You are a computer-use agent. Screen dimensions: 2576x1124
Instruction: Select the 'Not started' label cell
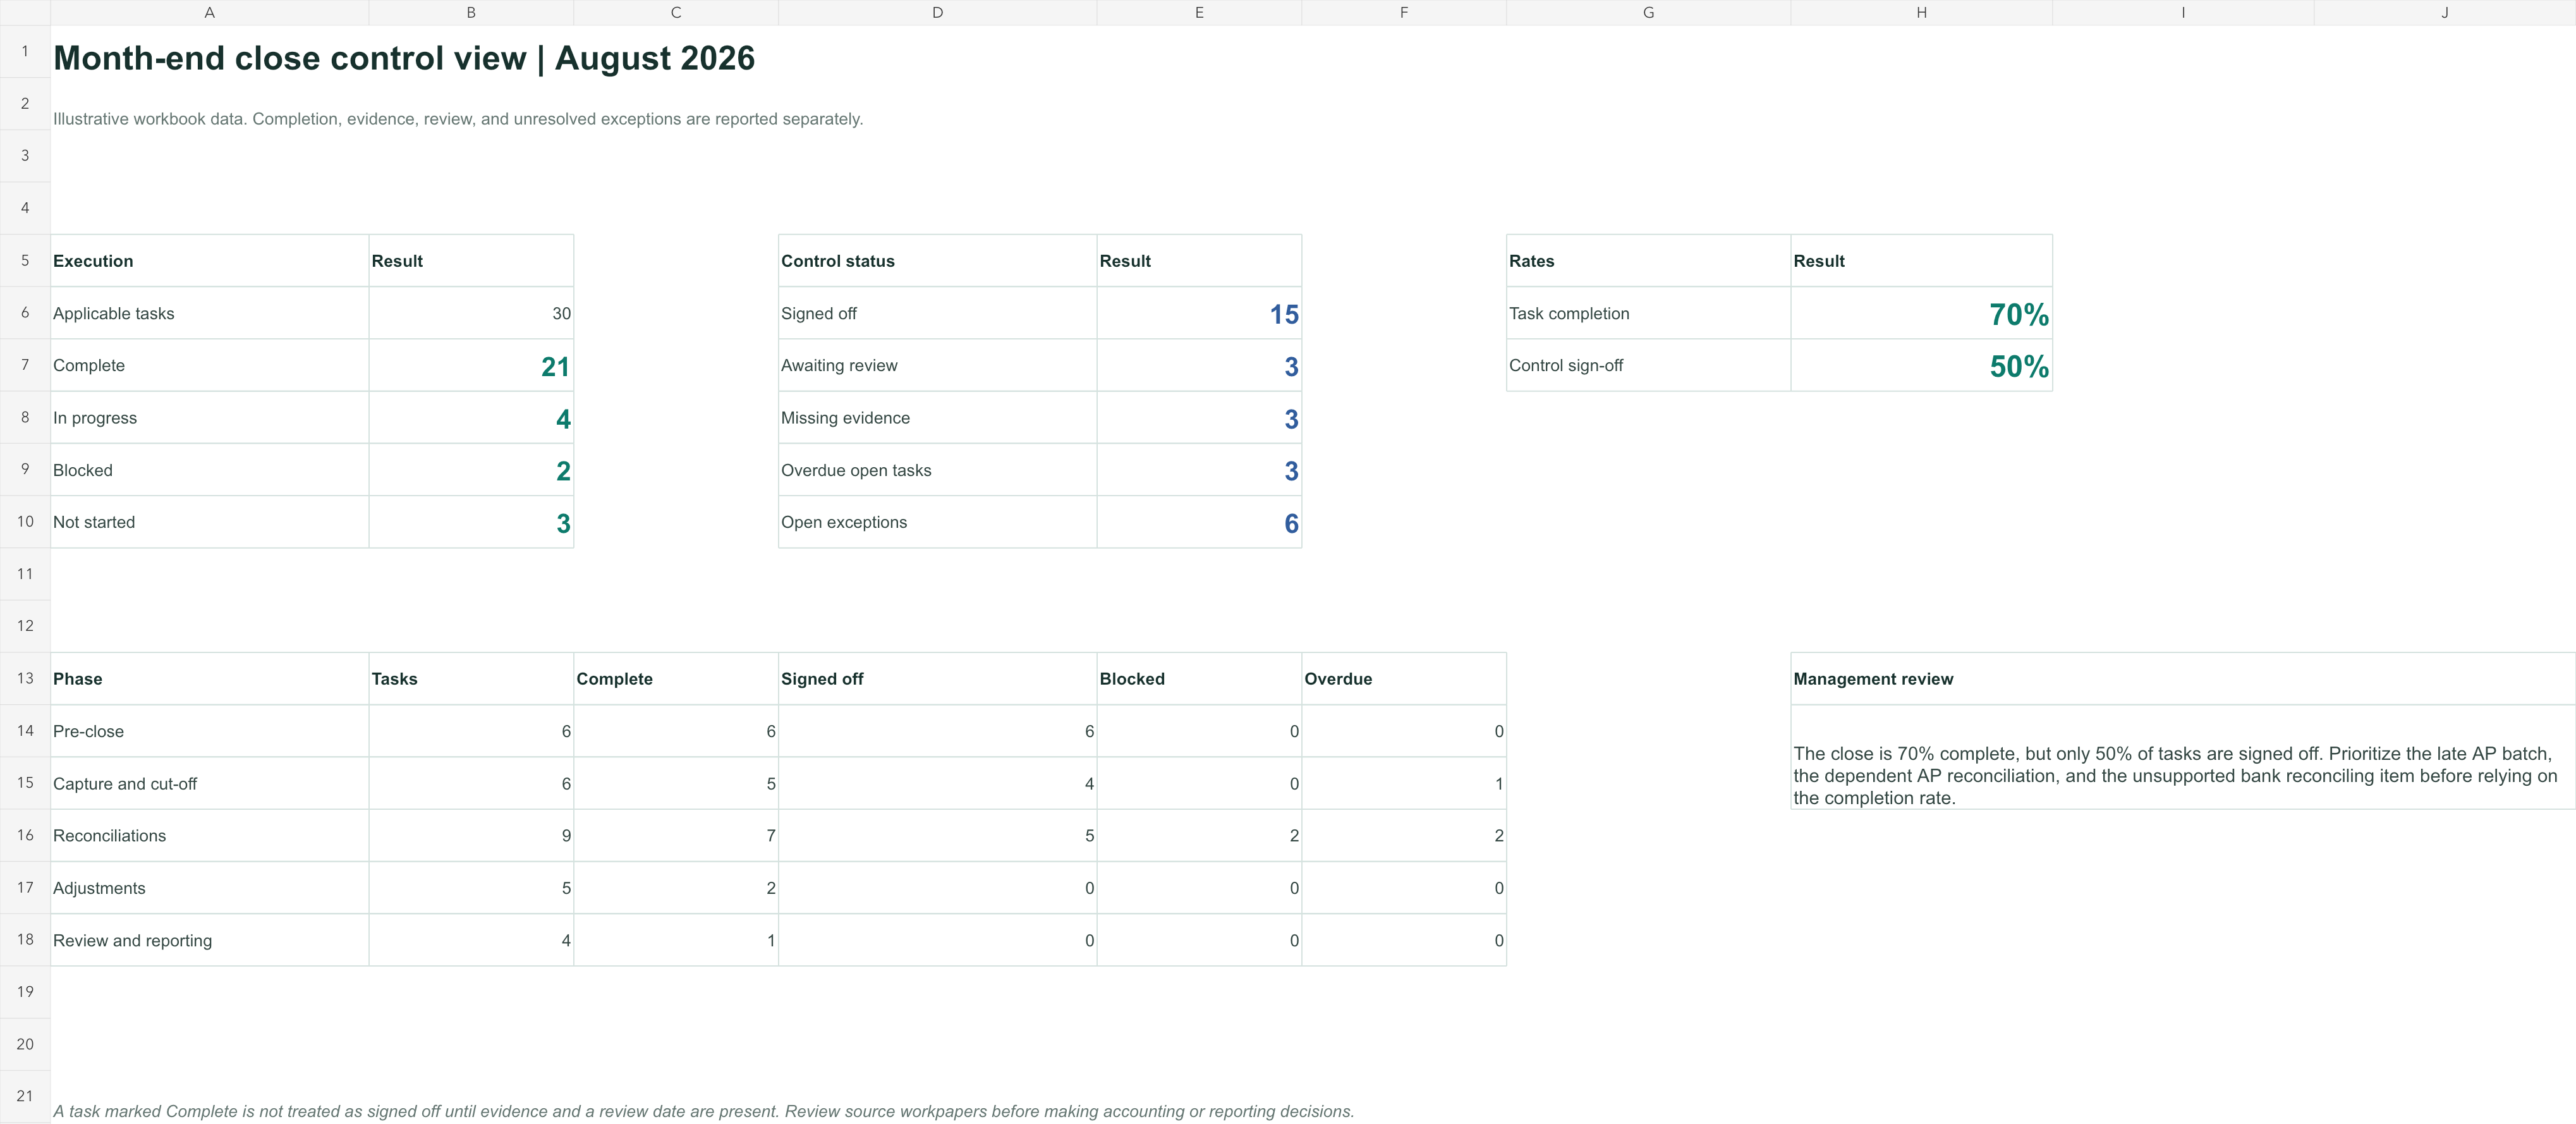point(210,522)
